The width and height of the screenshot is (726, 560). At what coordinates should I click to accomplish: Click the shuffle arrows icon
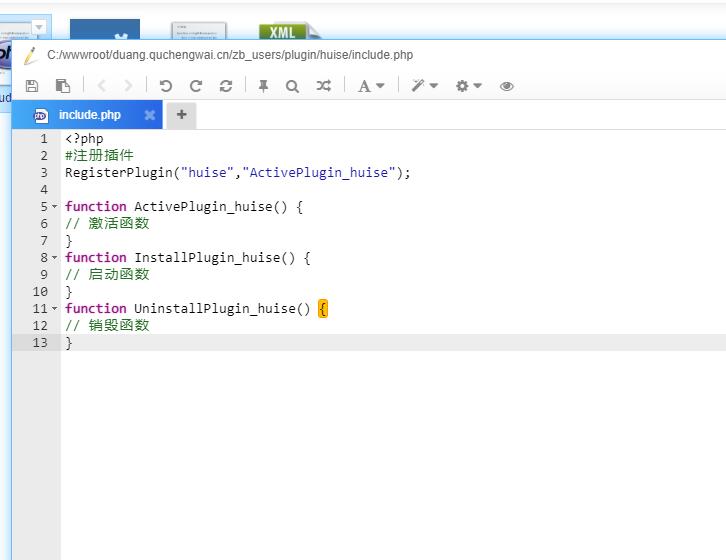point(324,86)
